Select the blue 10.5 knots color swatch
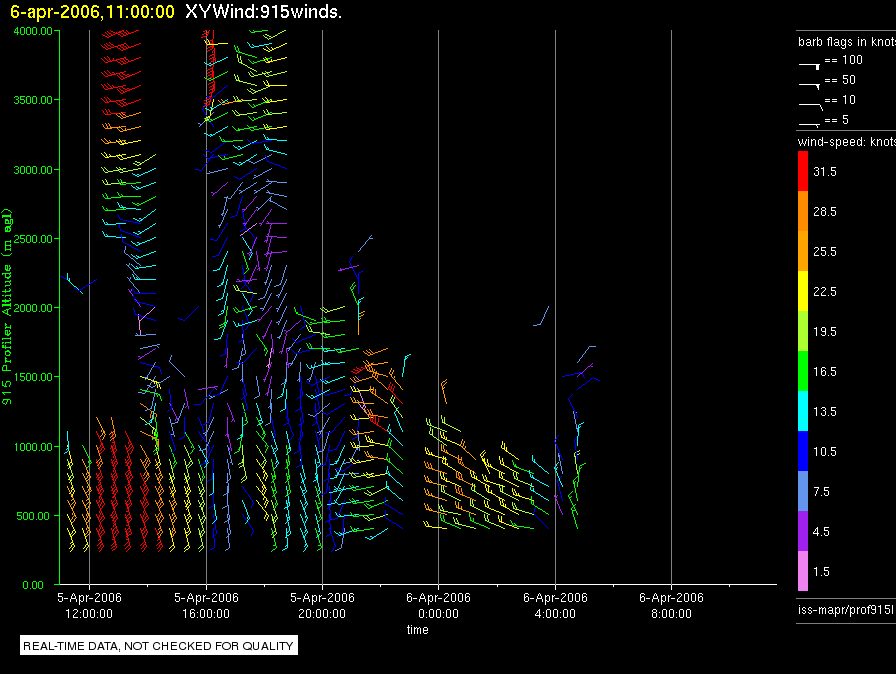This screenshot has width=896, height=674. point(802,451)
